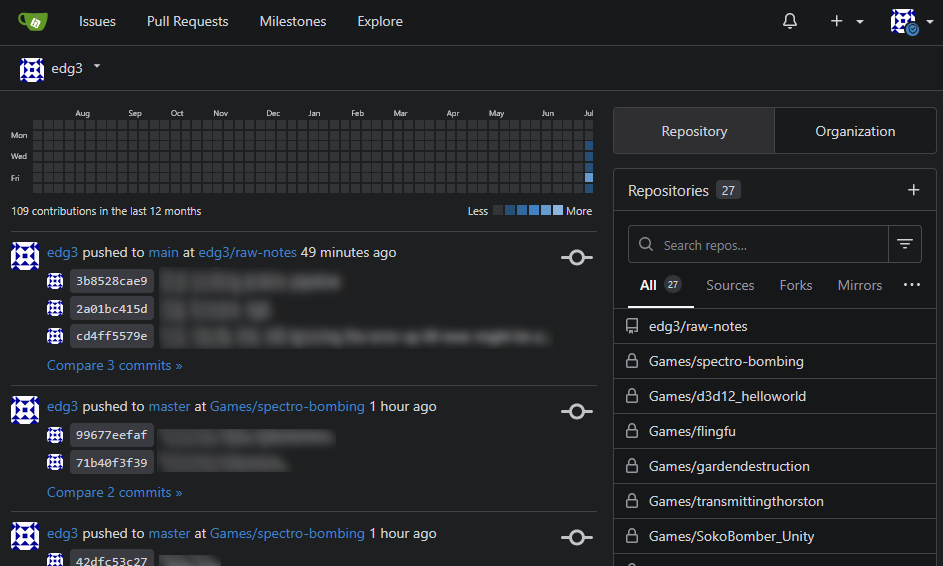Open the repository filter options icon

[905, 244]
